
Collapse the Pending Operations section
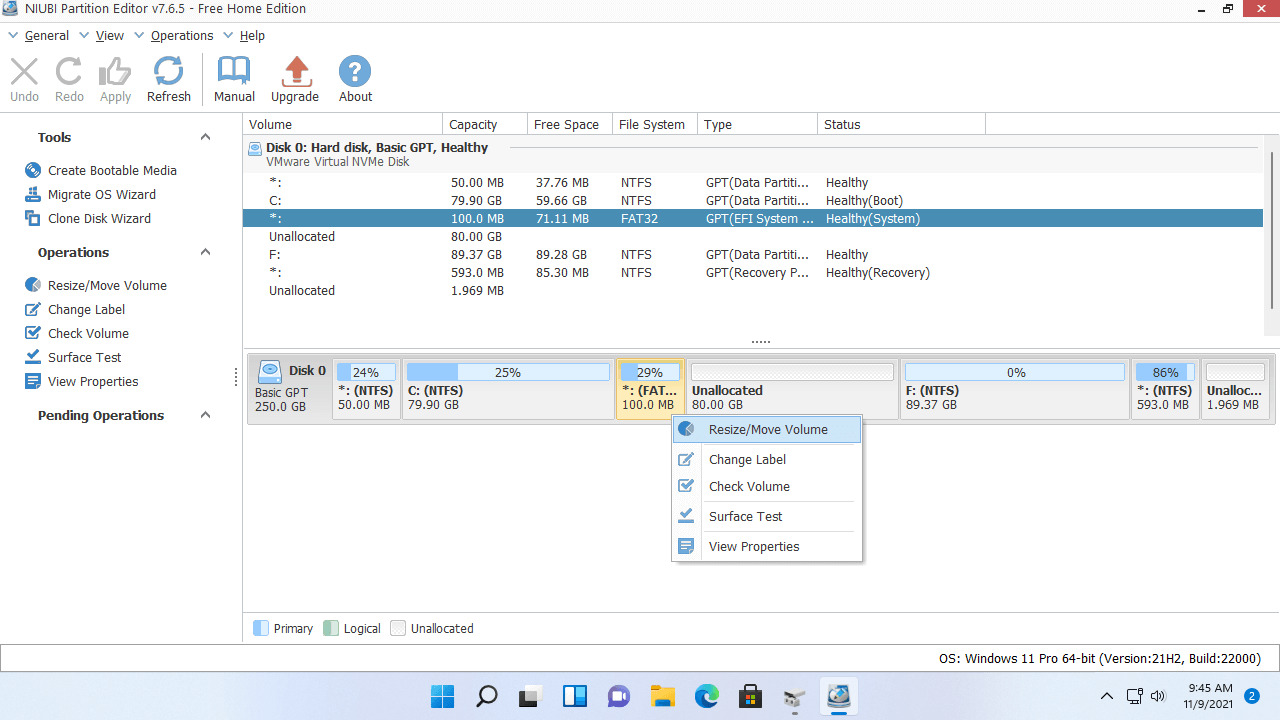pyautogui.click(x=205, y=415)
